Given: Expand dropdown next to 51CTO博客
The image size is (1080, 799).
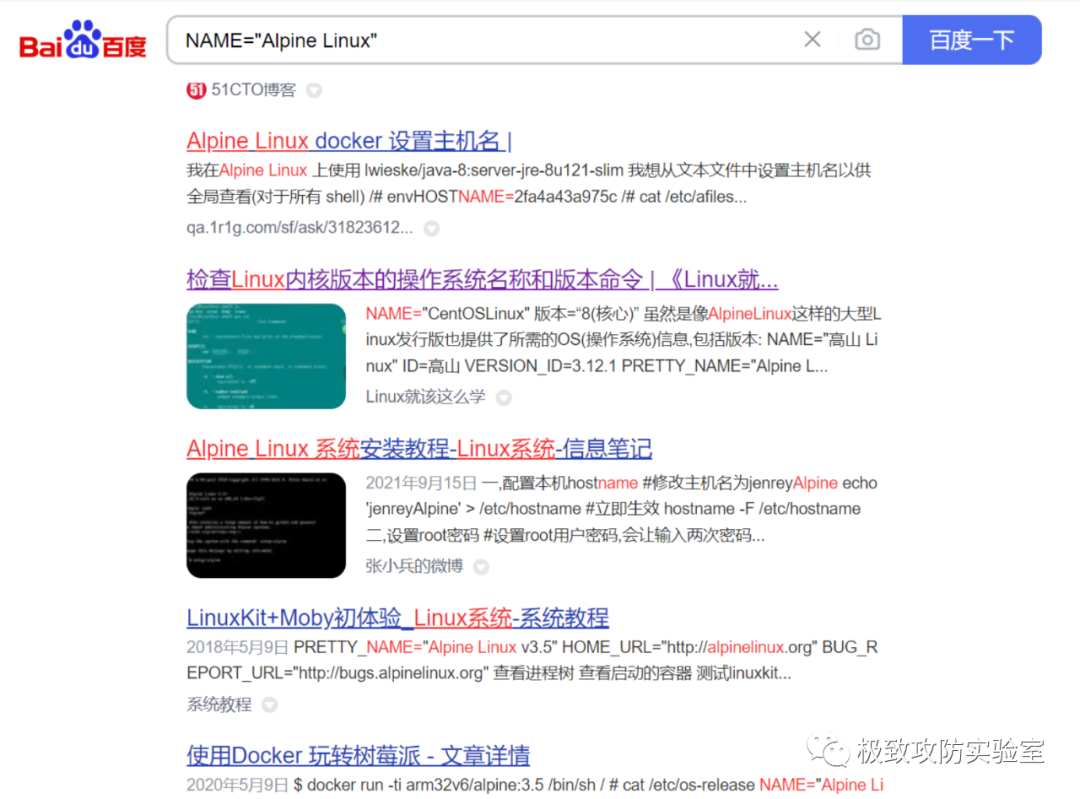Looking at the screenshot, I should coord(314,91).
